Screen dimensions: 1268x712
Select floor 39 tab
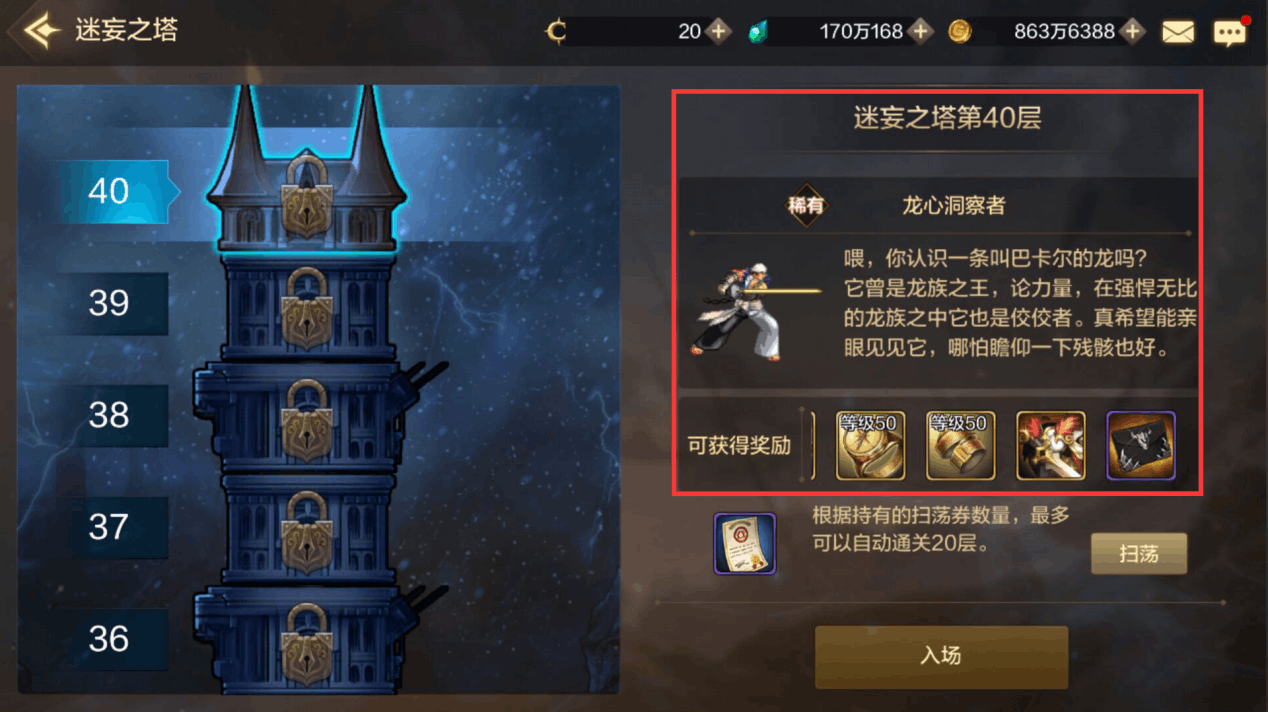coord(113,303)
